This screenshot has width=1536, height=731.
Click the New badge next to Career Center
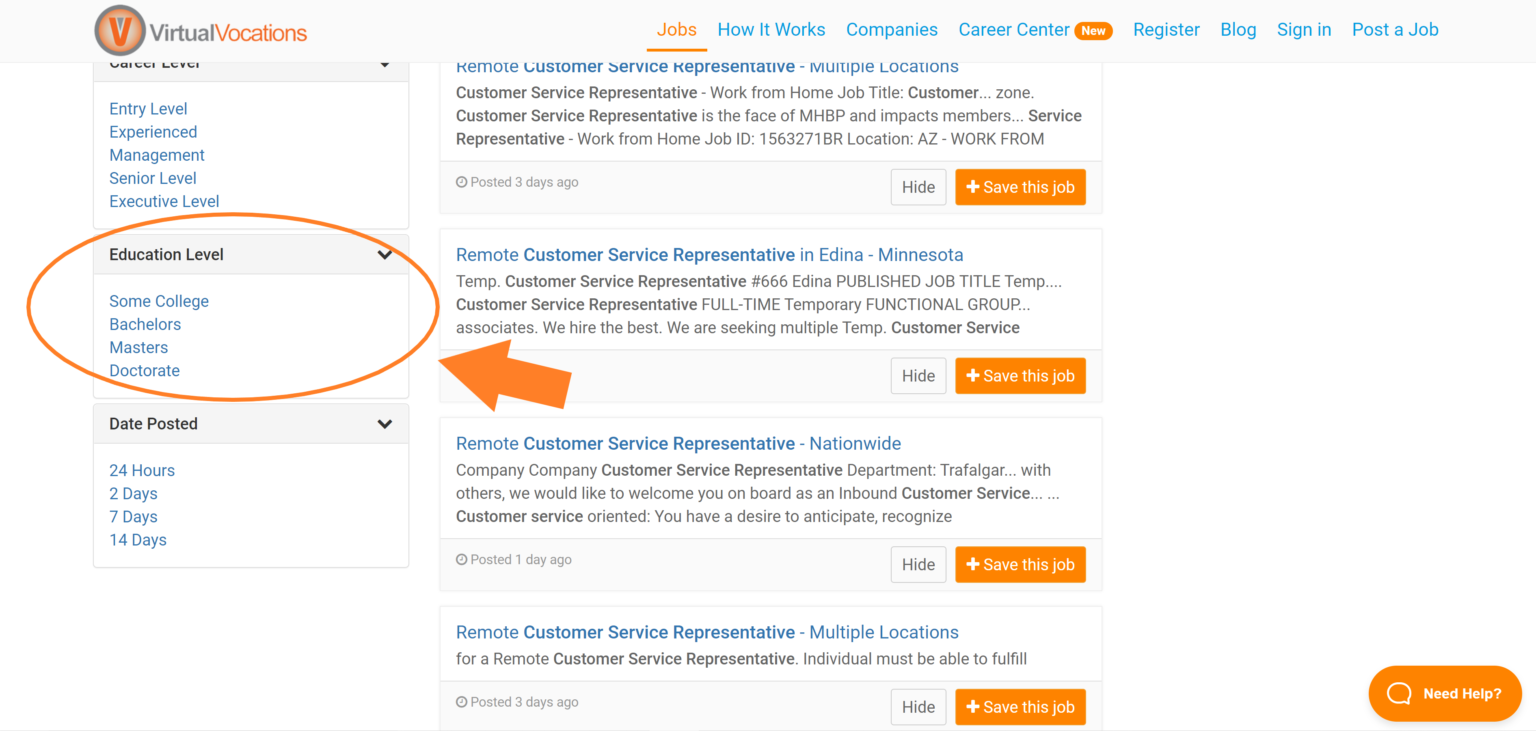click(x=1094, y=30)
